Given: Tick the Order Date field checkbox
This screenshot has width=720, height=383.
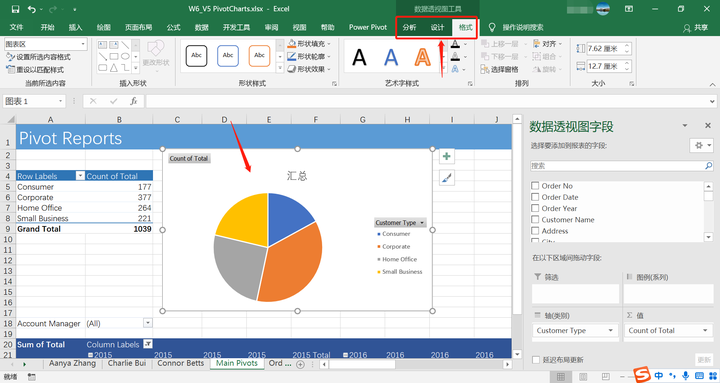Looking at the screenshot, I should point(535,197).
